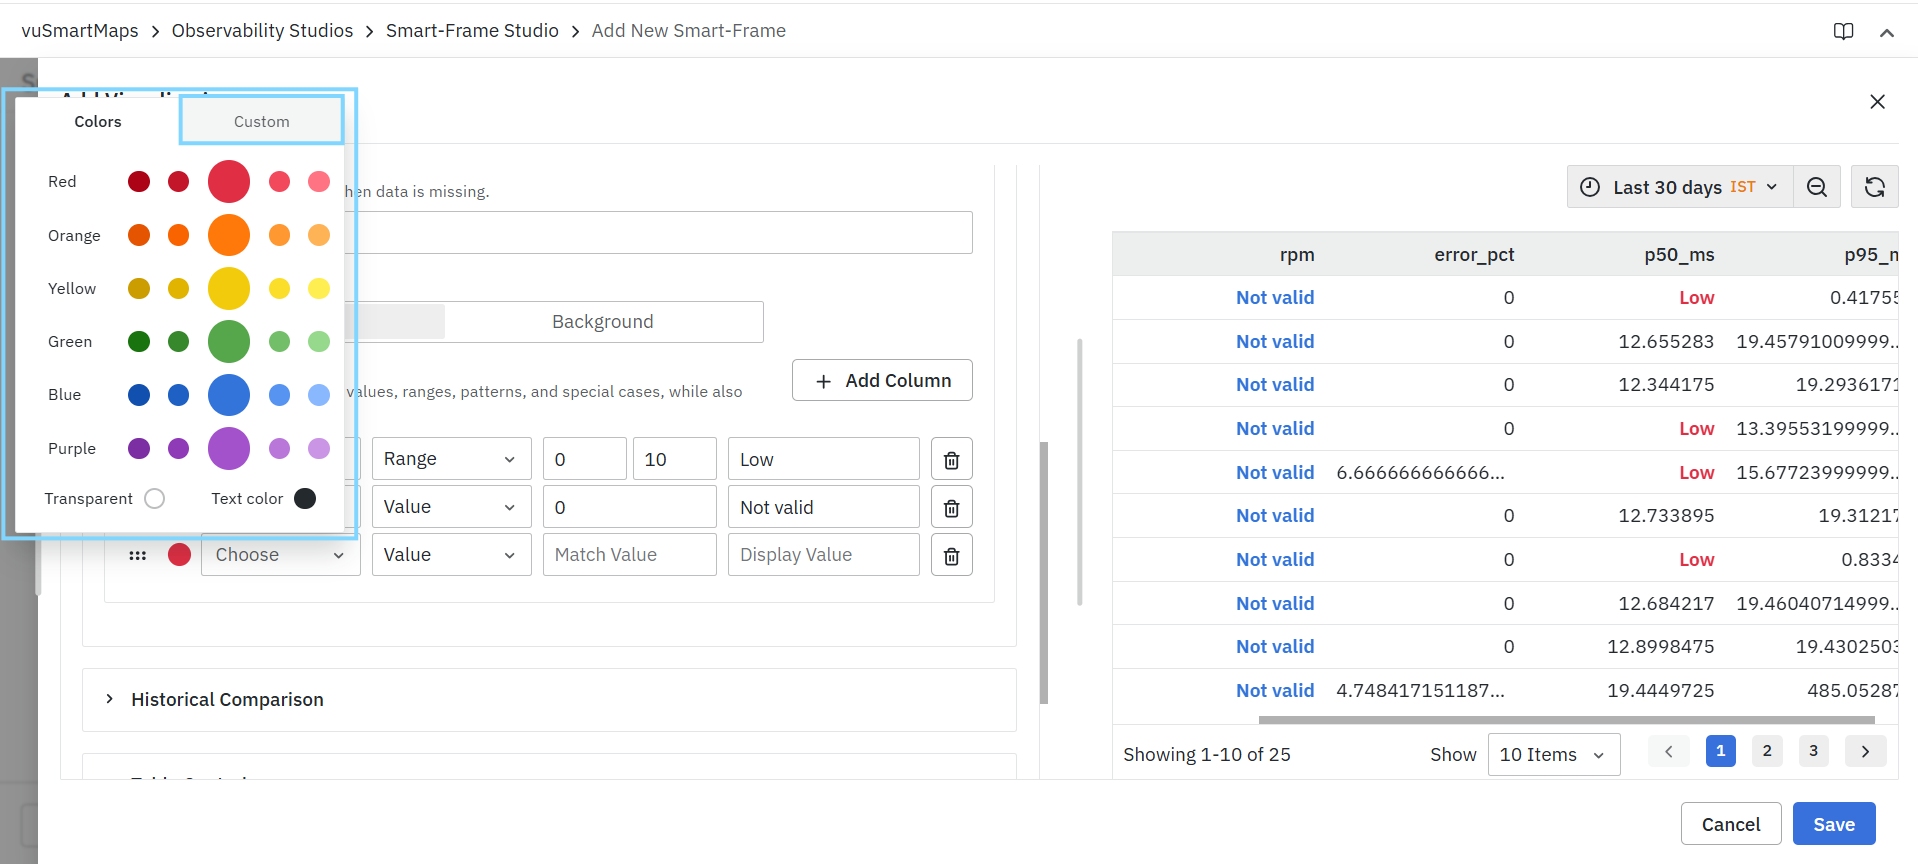The image size is (1918, 864).
Task: Click the range end field showing 10
Action: tap(675, 459)
